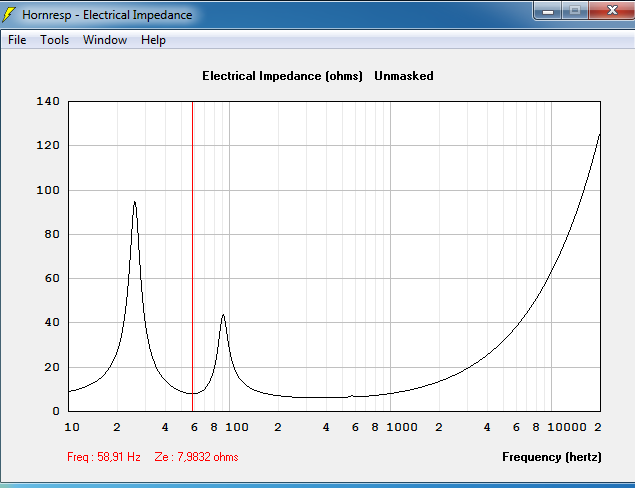Screen dimensions: 635x488
Task: Open the File menu
Action: click(17, 40)
